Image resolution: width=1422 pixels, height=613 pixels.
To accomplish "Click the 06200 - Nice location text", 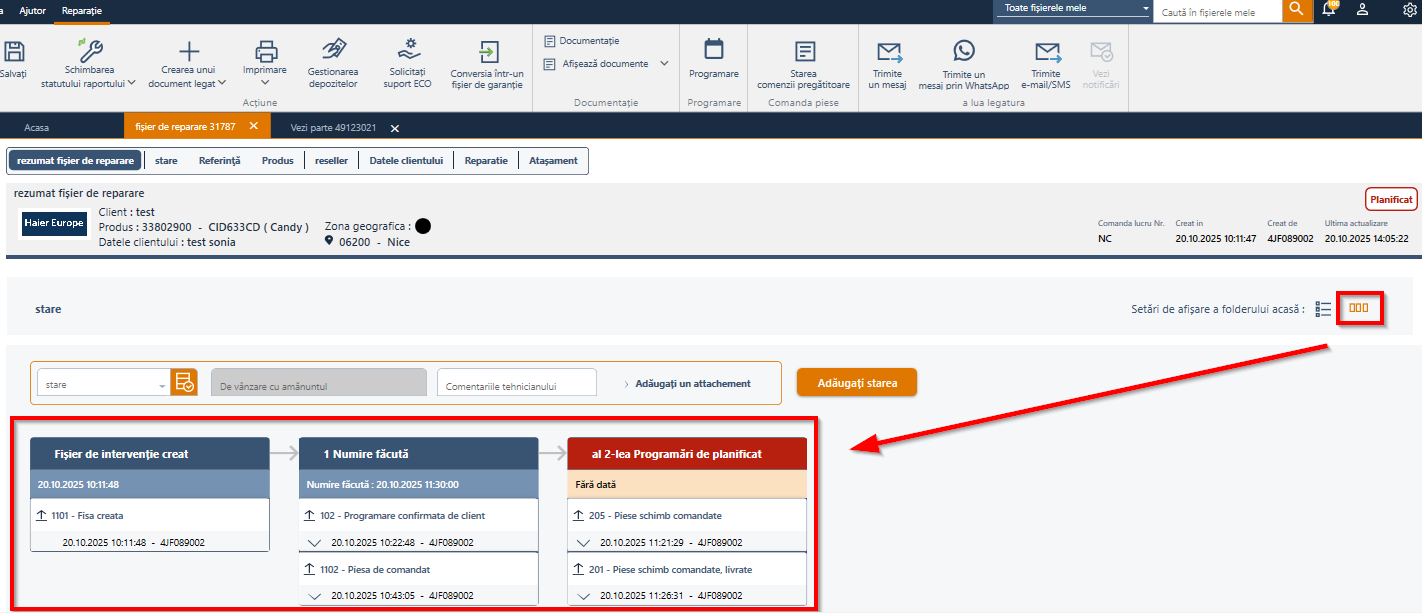I will 374,242.
